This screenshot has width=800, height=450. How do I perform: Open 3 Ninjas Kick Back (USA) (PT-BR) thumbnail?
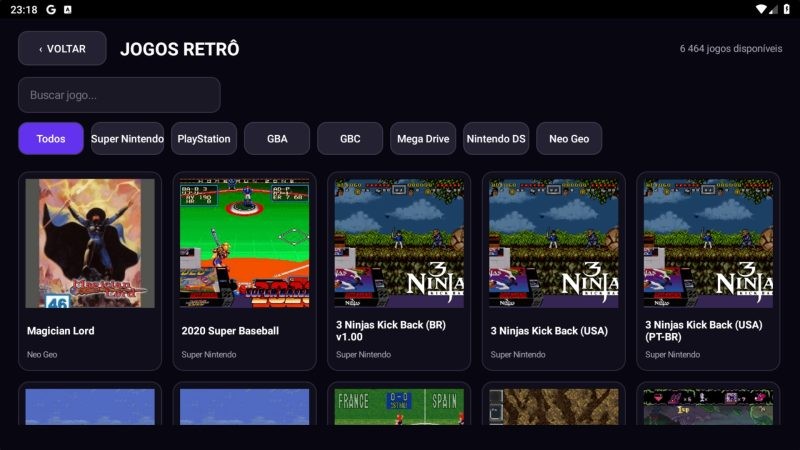[708, 243]
